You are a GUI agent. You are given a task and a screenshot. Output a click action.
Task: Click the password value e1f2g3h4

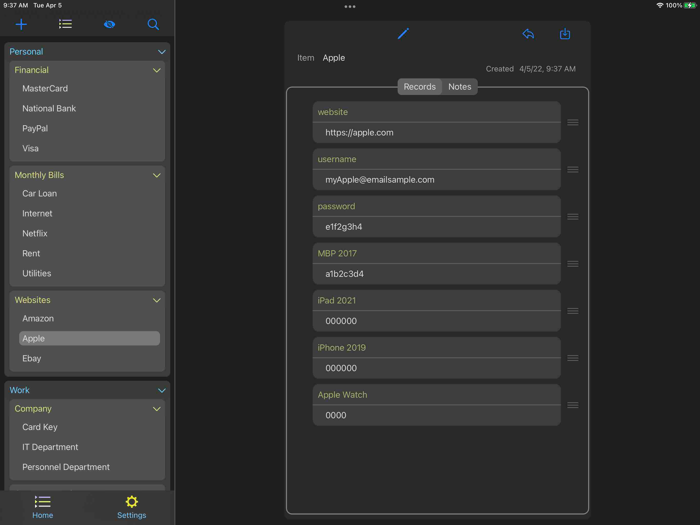[344, 227]
